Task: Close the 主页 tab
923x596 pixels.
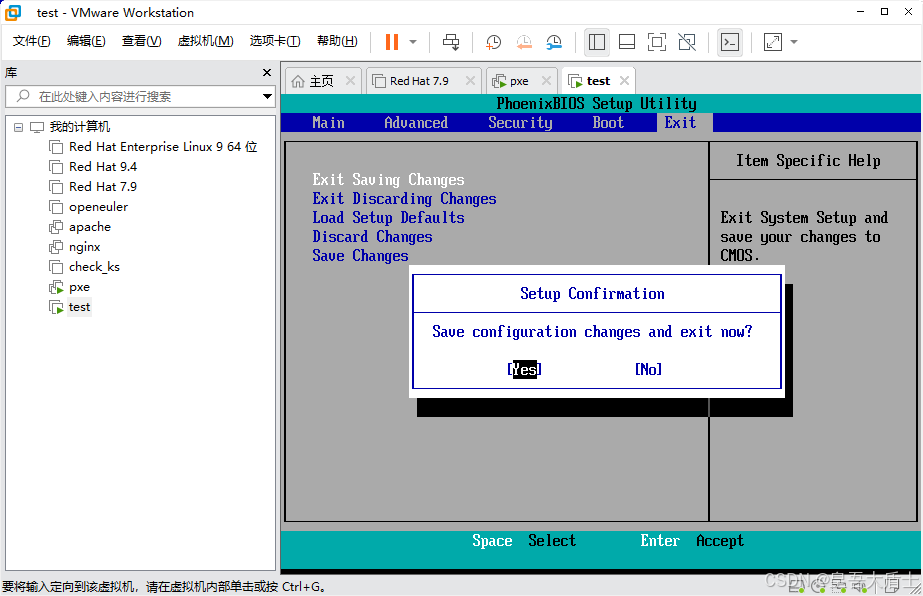Action: pyautogui.click(x=350, y=81)
